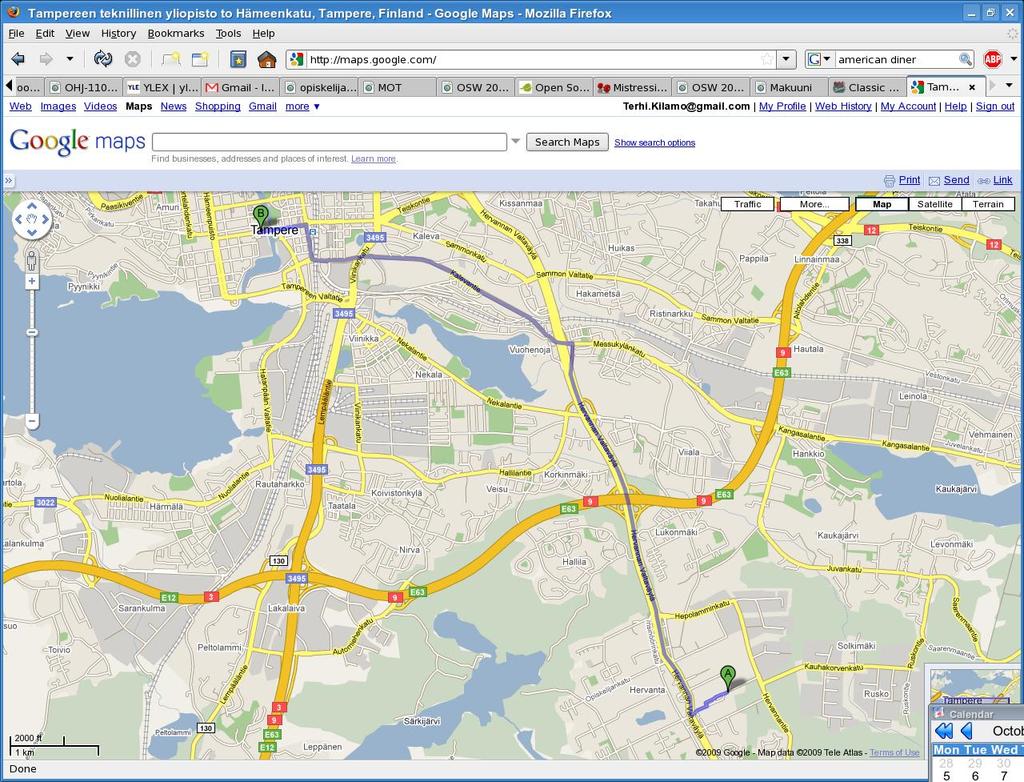Viewport: 1024px width, 782px height.
Task: Click the Terms of Use link
Action: pos(894,753)
